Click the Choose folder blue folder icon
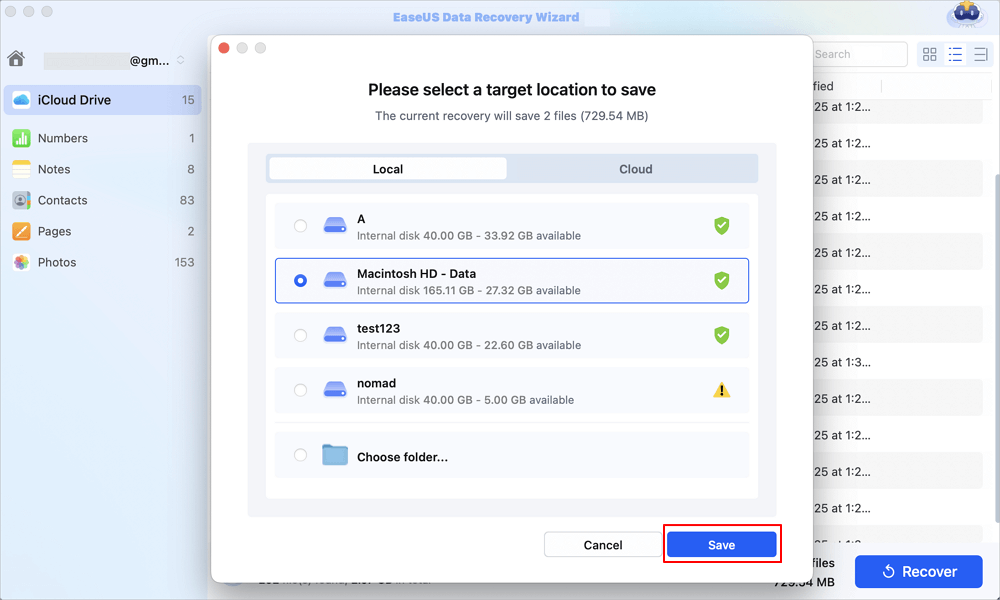The image size is (1000, 600). (335, 455)
